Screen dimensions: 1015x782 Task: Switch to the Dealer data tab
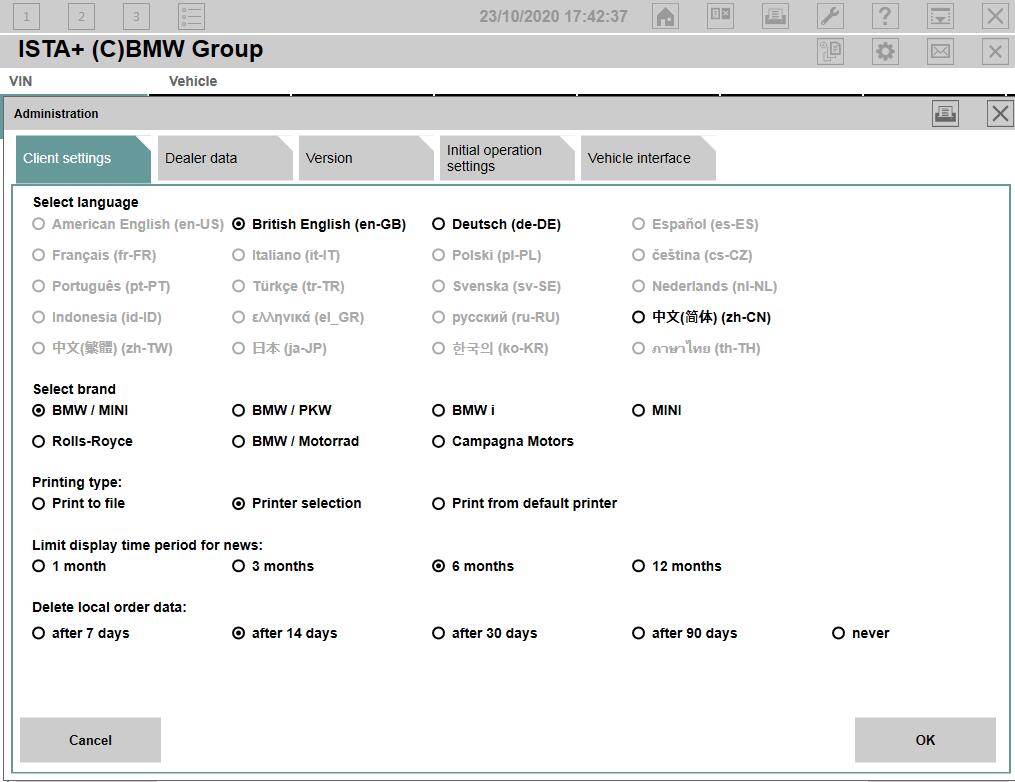220,158
